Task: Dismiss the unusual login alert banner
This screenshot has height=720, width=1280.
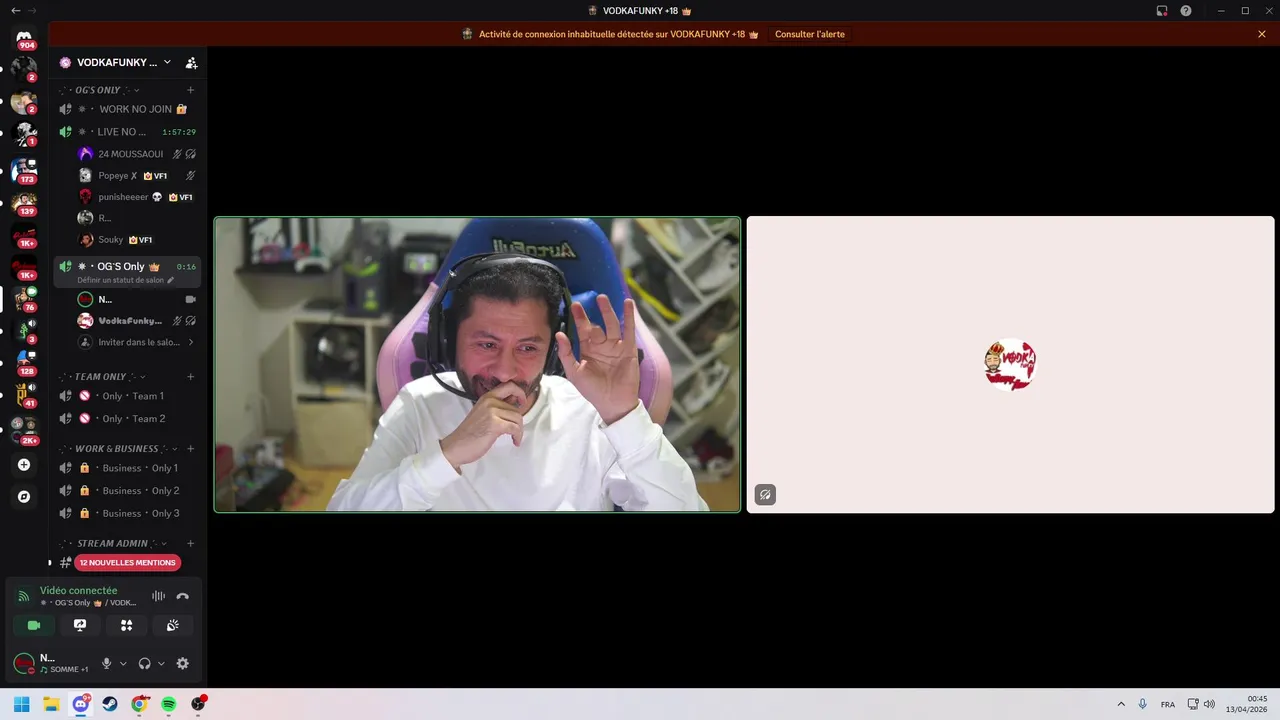Action: 1262,34
